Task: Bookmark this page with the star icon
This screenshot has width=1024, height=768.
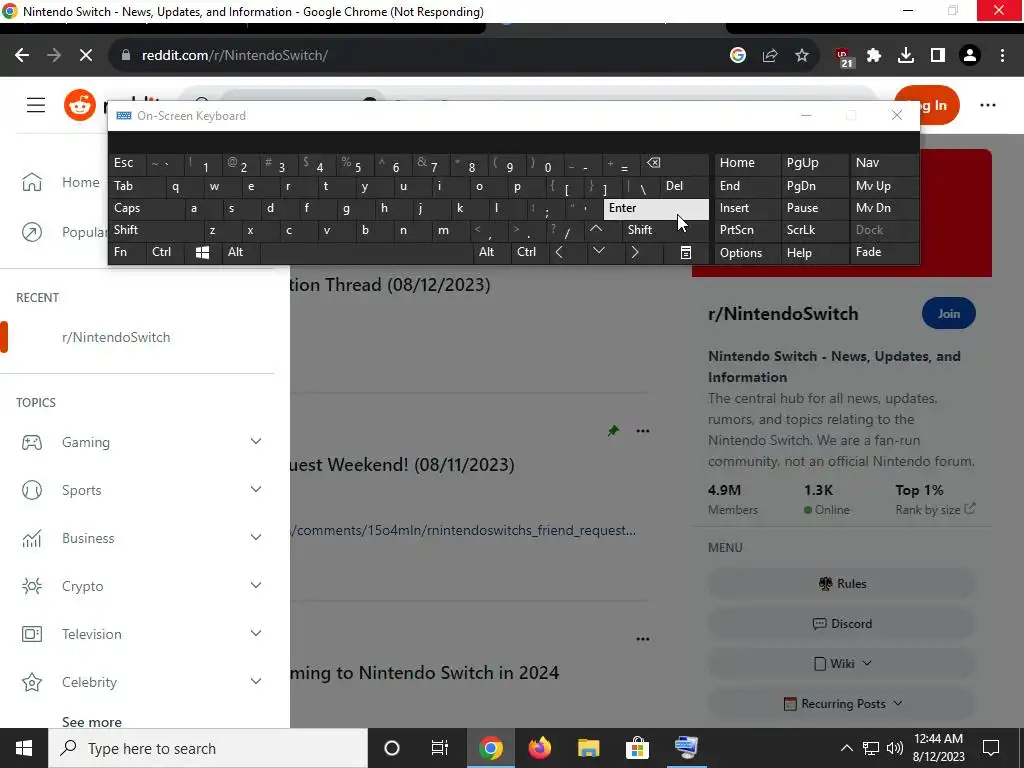Action: click(x=801, y=56)
